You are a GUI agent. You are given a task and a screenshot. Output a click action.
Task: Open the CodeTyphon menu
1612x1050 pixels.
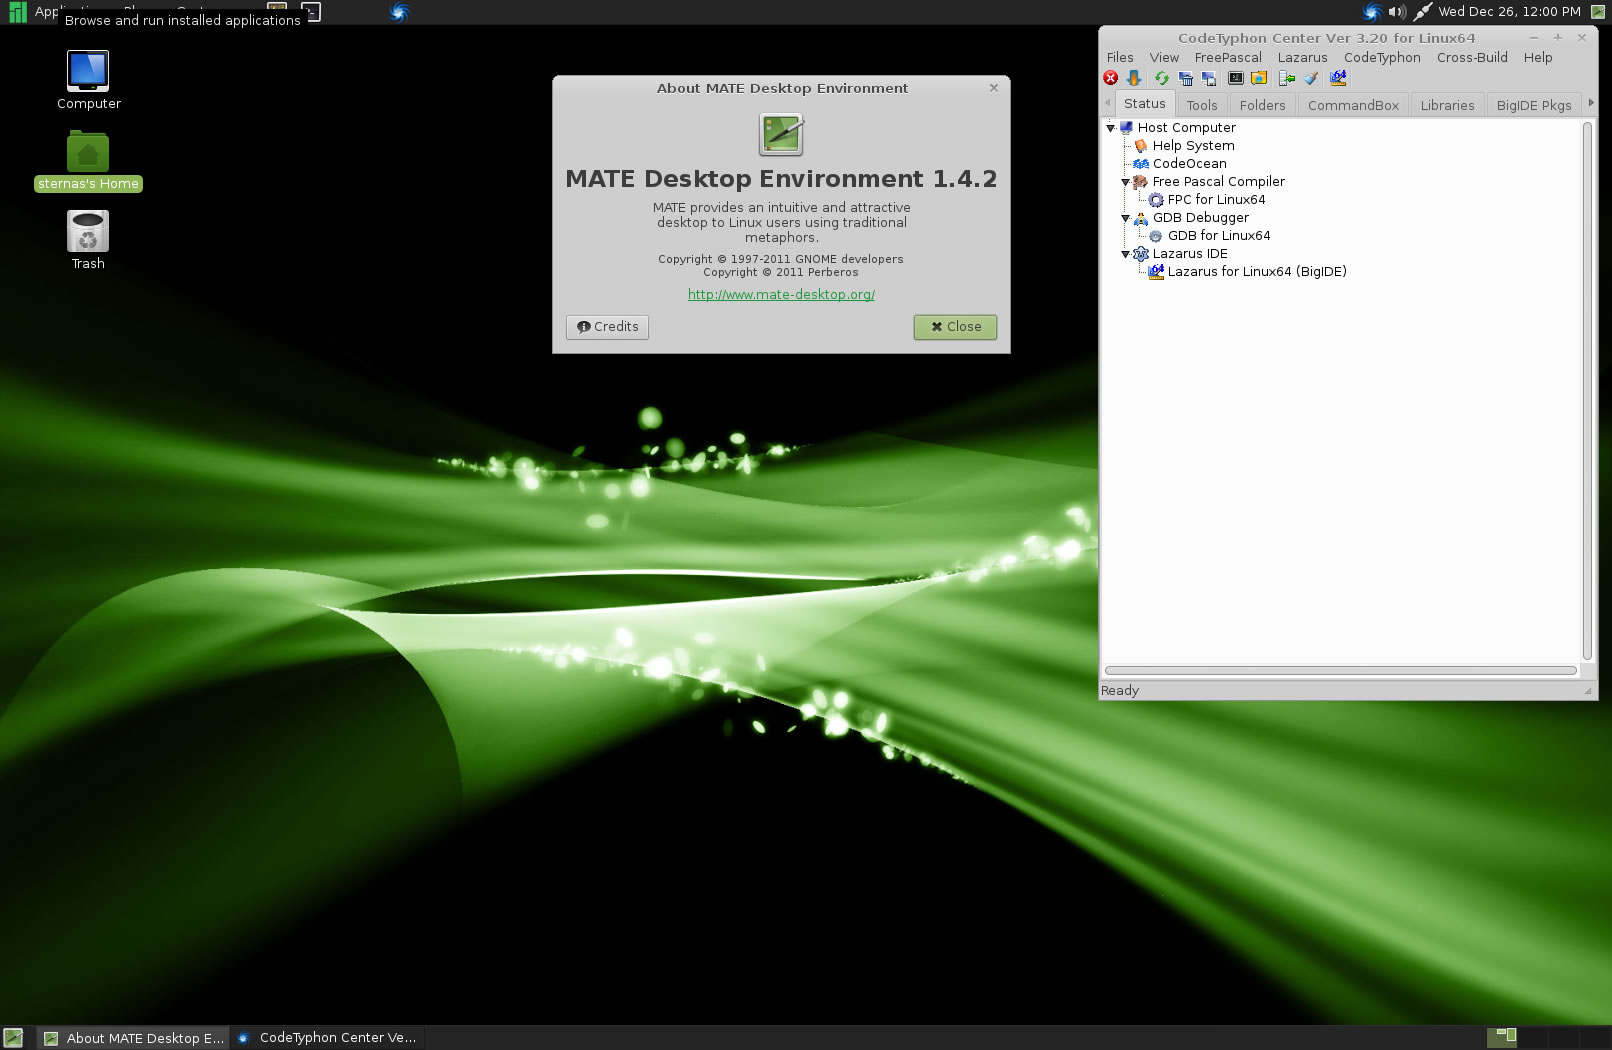[1382, 57]
